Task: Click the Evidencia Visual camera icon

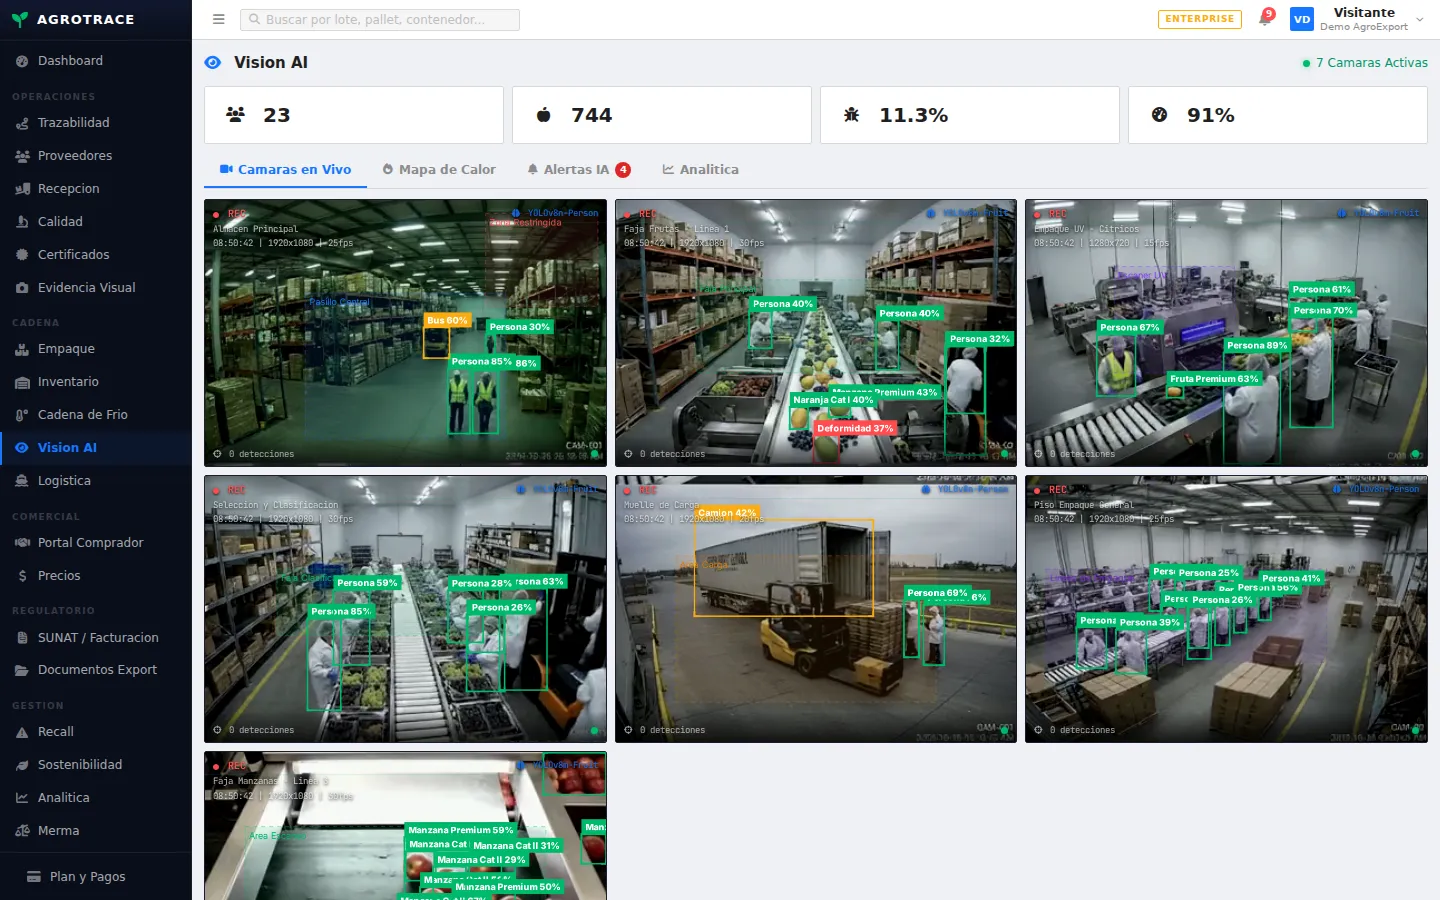Action: click(x=22, y=288)
